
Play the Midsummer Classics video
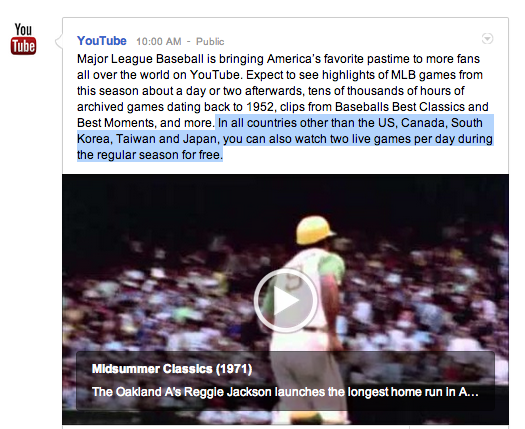click(286, 300)
